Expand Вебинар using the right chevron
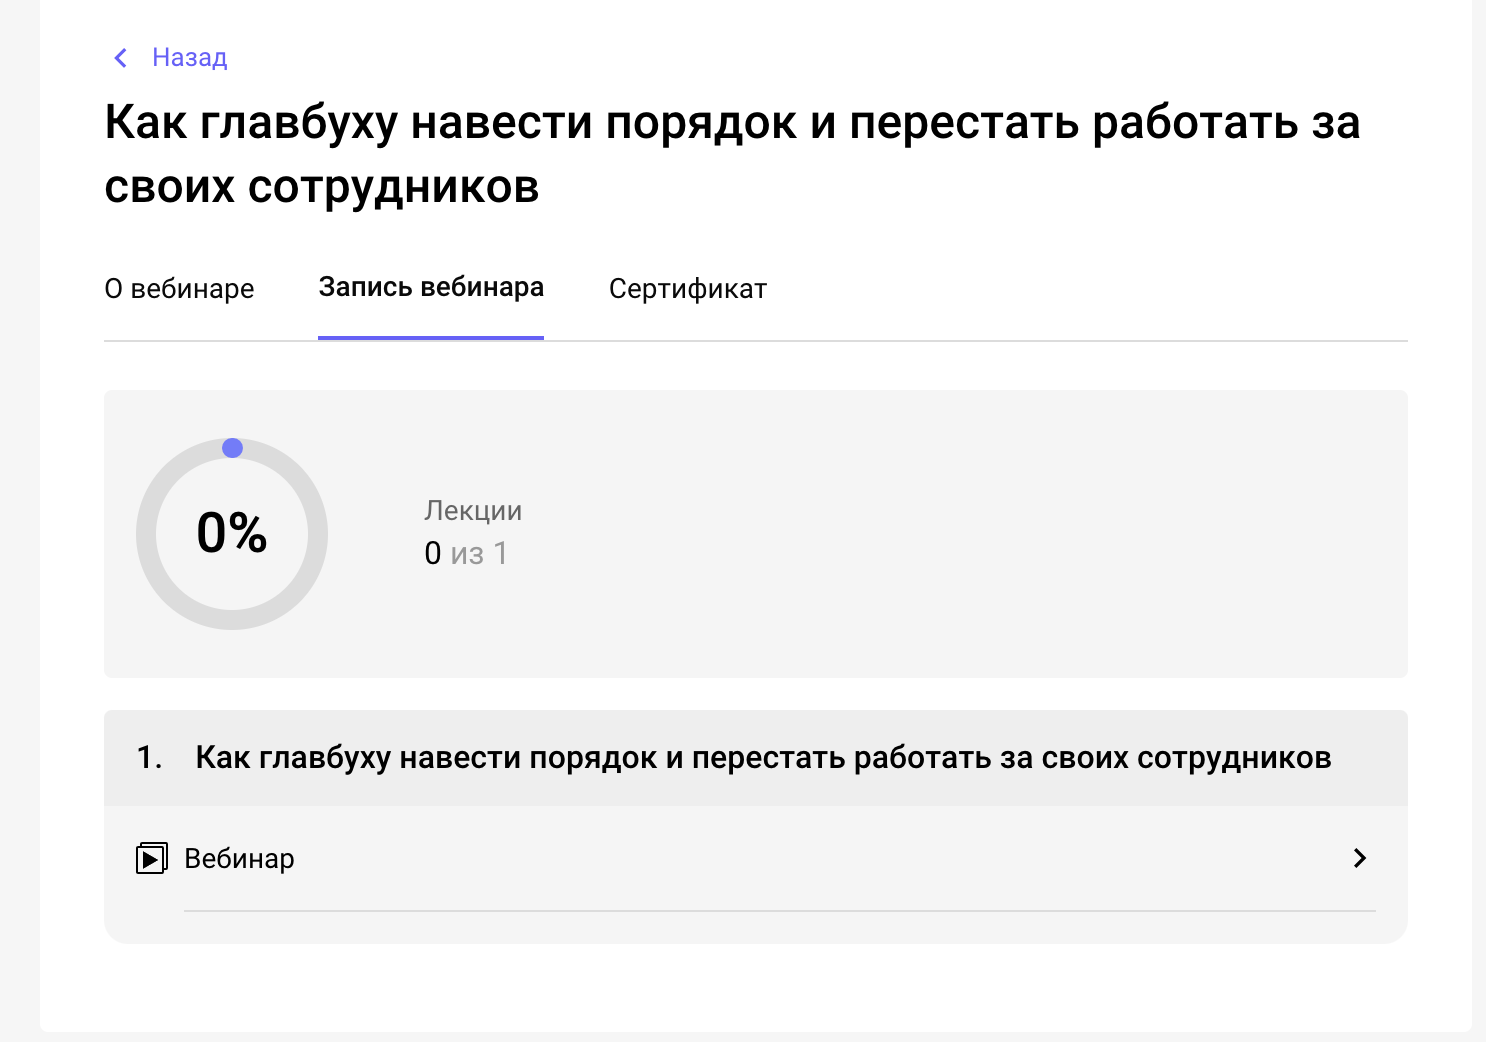Image resolution: width=1486 pixels, height=1042 pixels. tap(1359, 858)
